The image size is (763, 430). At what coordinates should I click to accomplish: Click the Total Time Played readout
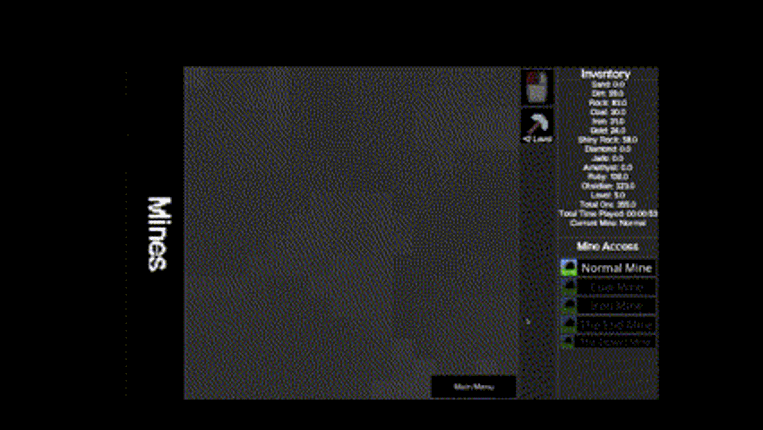(x=608, y=214)
